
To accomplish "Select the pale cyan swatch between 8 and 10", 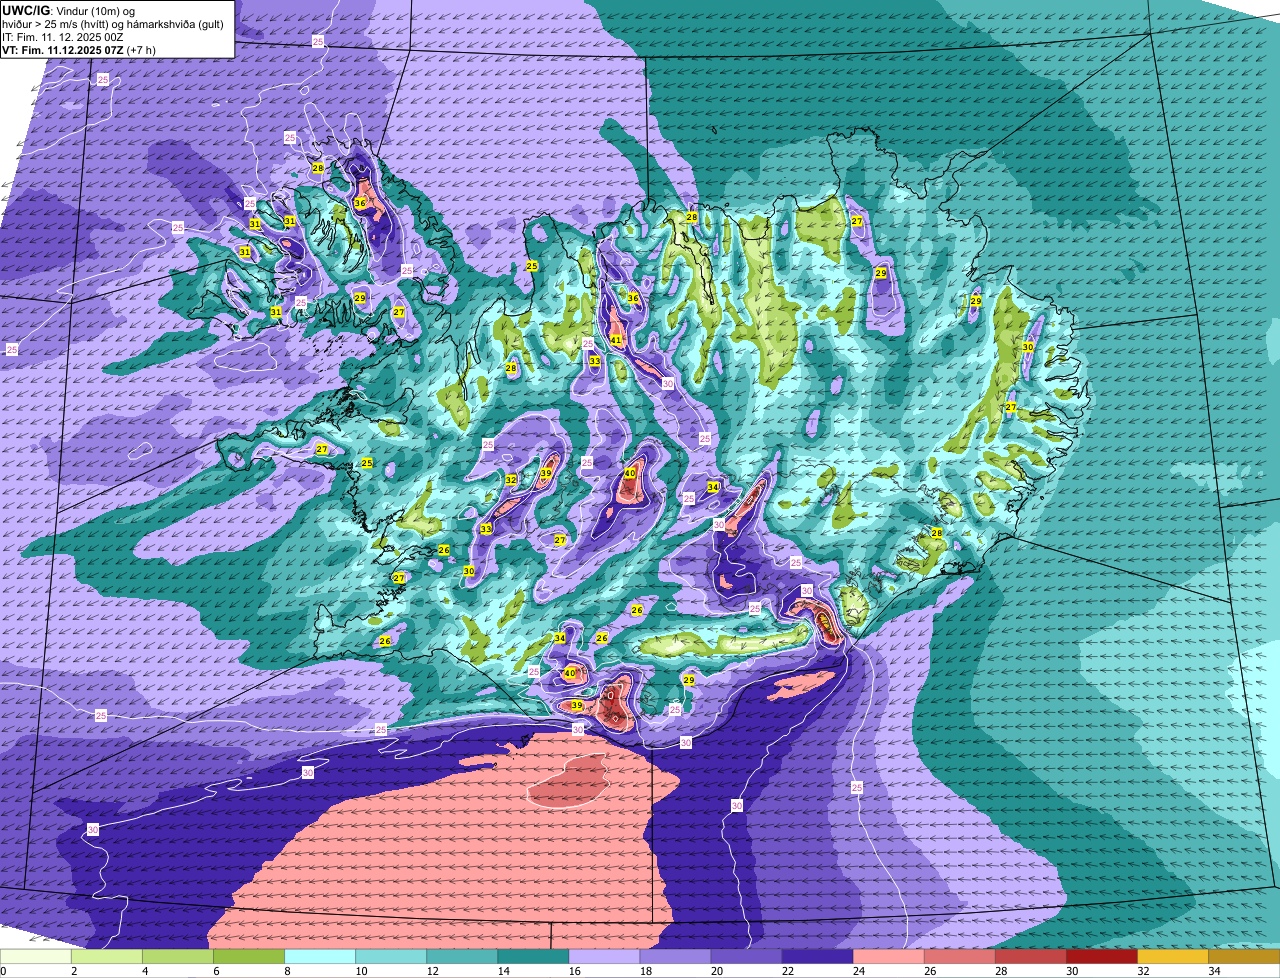I will [x=320, y=957].
